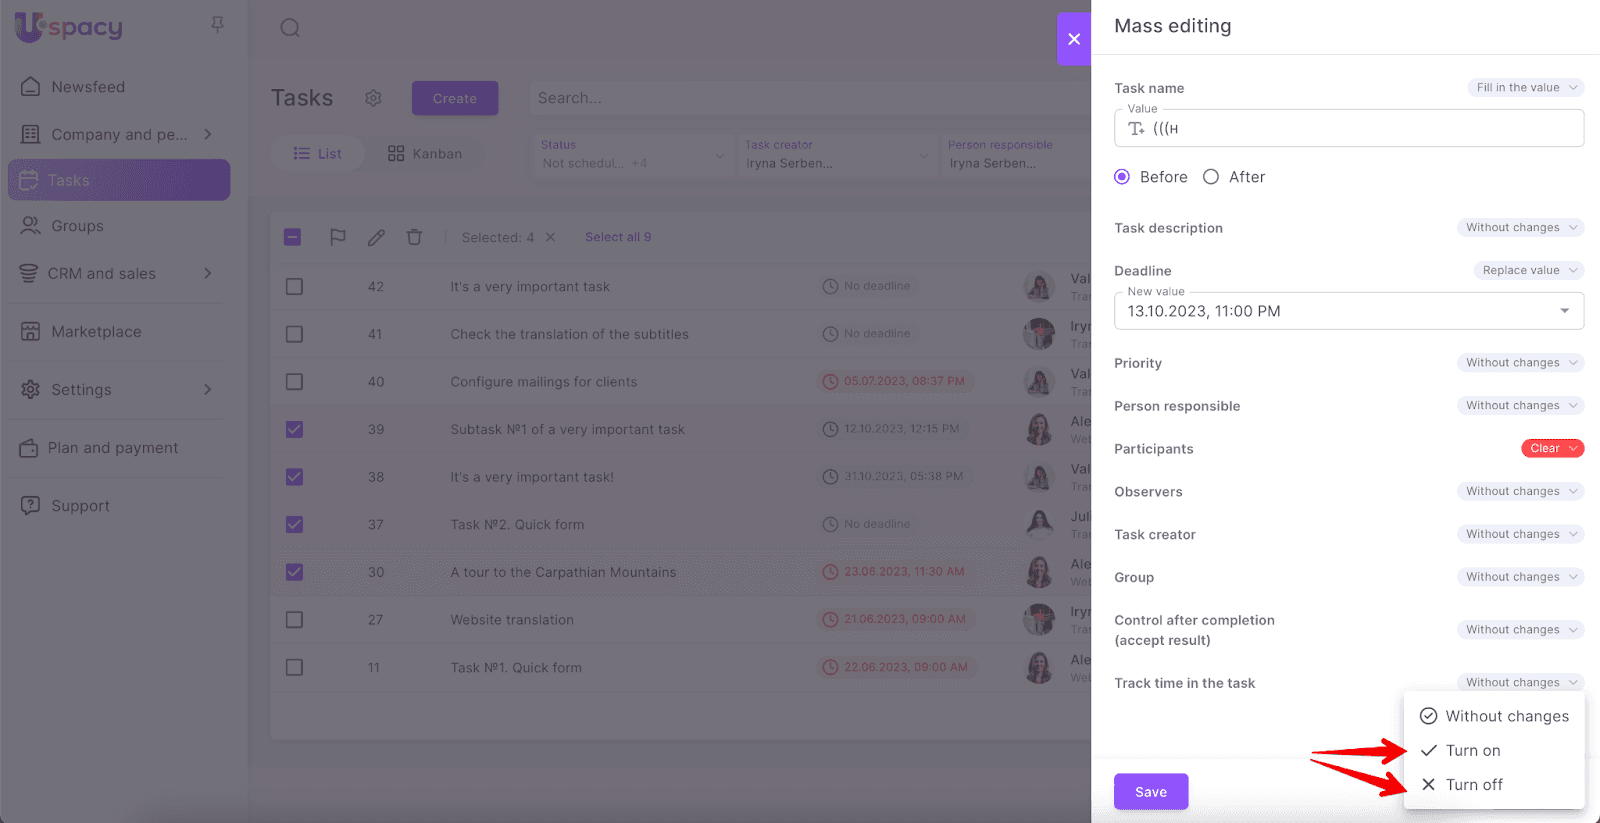Open Deadline 'Replace value' dropdown

(1528, 270)
